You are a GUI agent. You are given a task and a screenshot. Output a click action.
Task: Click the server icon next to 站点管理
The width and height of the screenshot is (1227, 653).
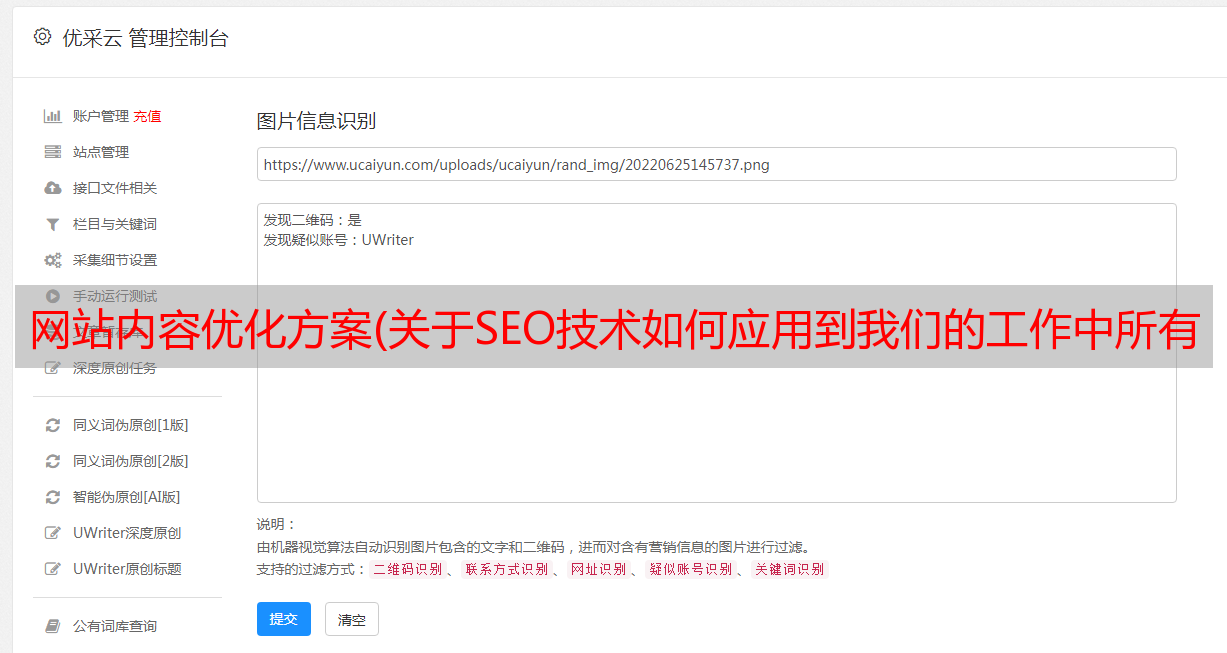tap(53, 152)
